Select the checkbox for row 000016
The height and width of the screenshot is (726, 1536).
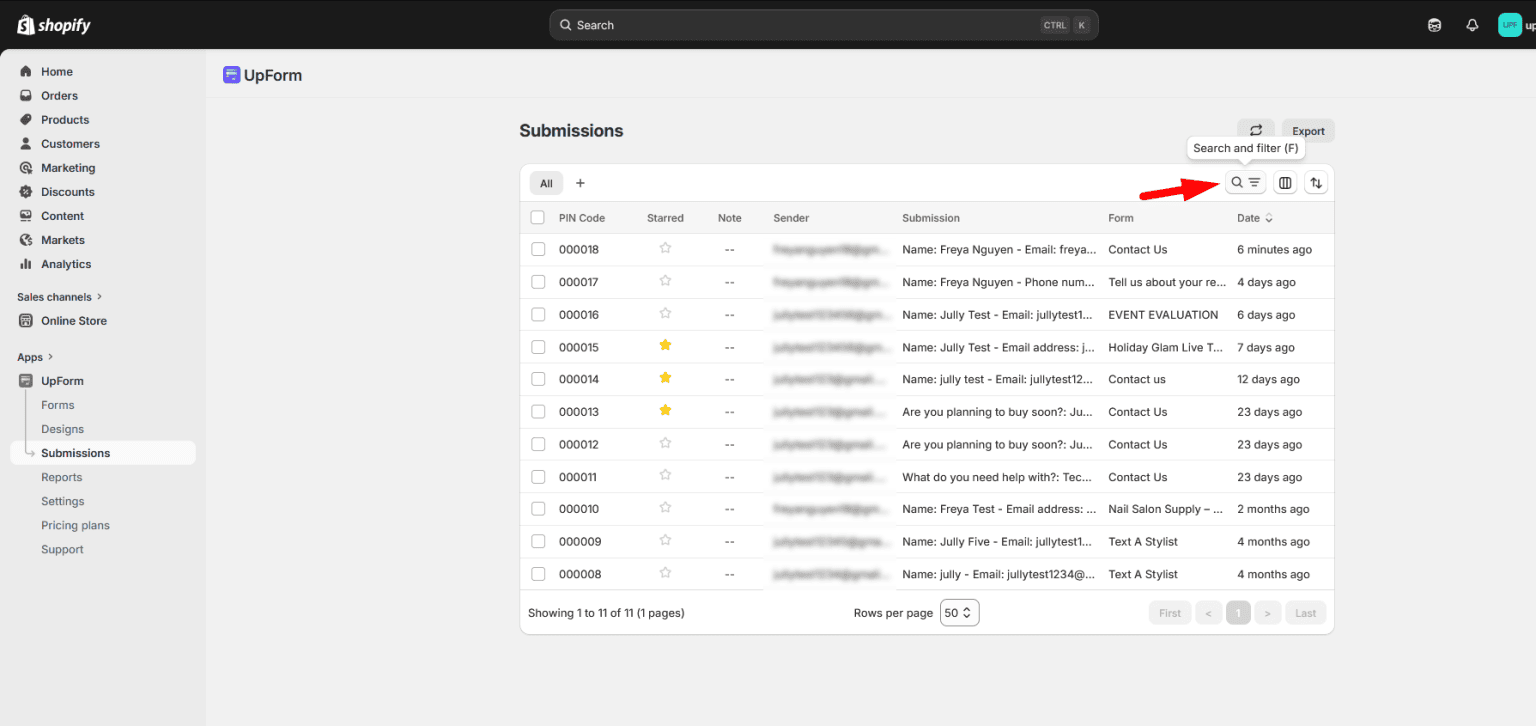538,314
